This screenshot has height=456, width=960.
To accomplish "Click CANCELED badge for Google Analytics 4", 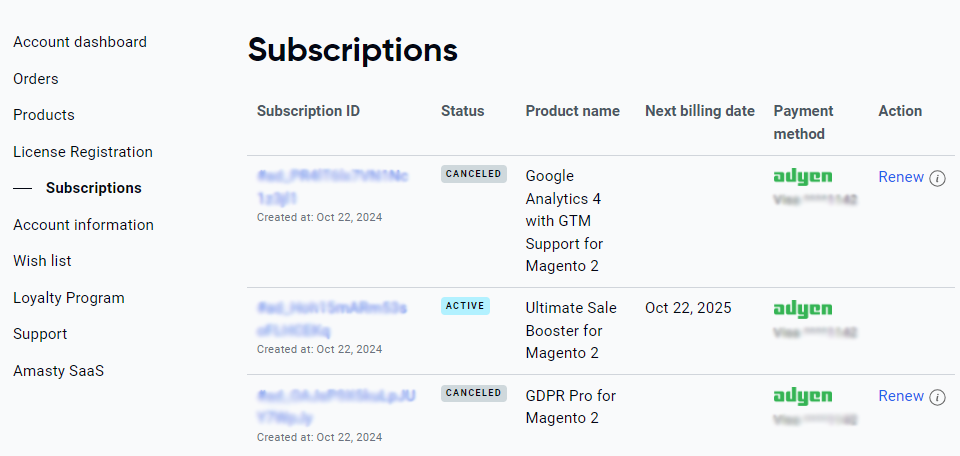I will [x=474, y=174].
